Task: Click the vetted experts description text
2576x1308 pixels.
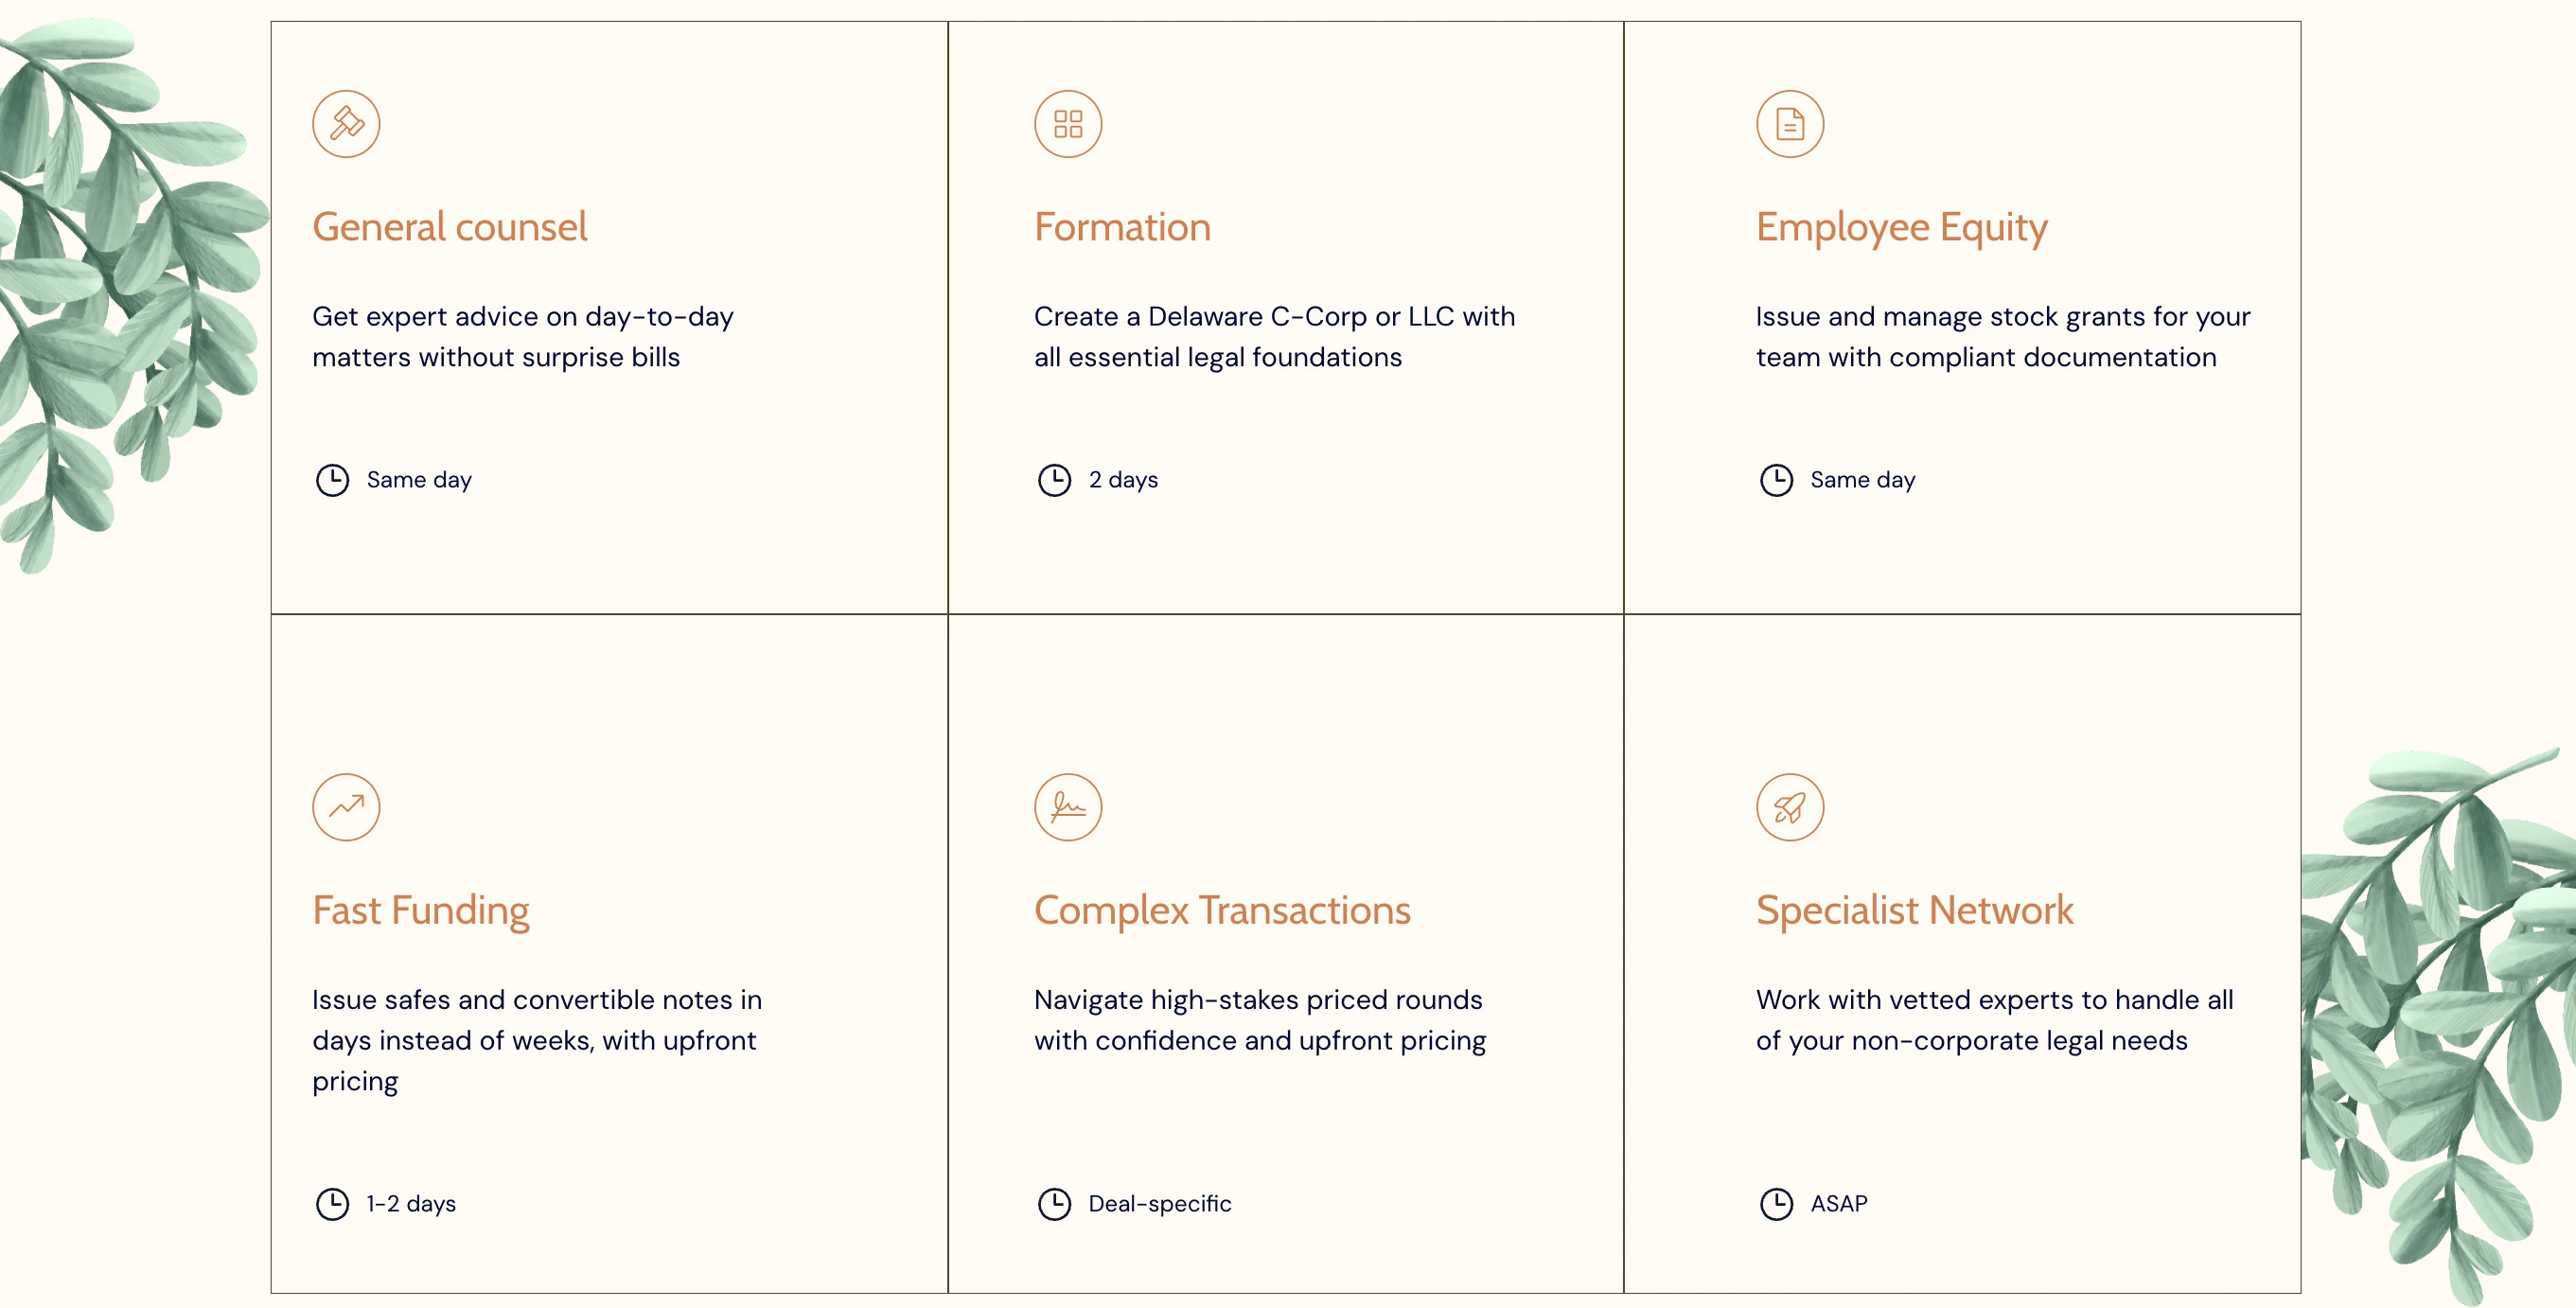Action: [1994, 1020]
